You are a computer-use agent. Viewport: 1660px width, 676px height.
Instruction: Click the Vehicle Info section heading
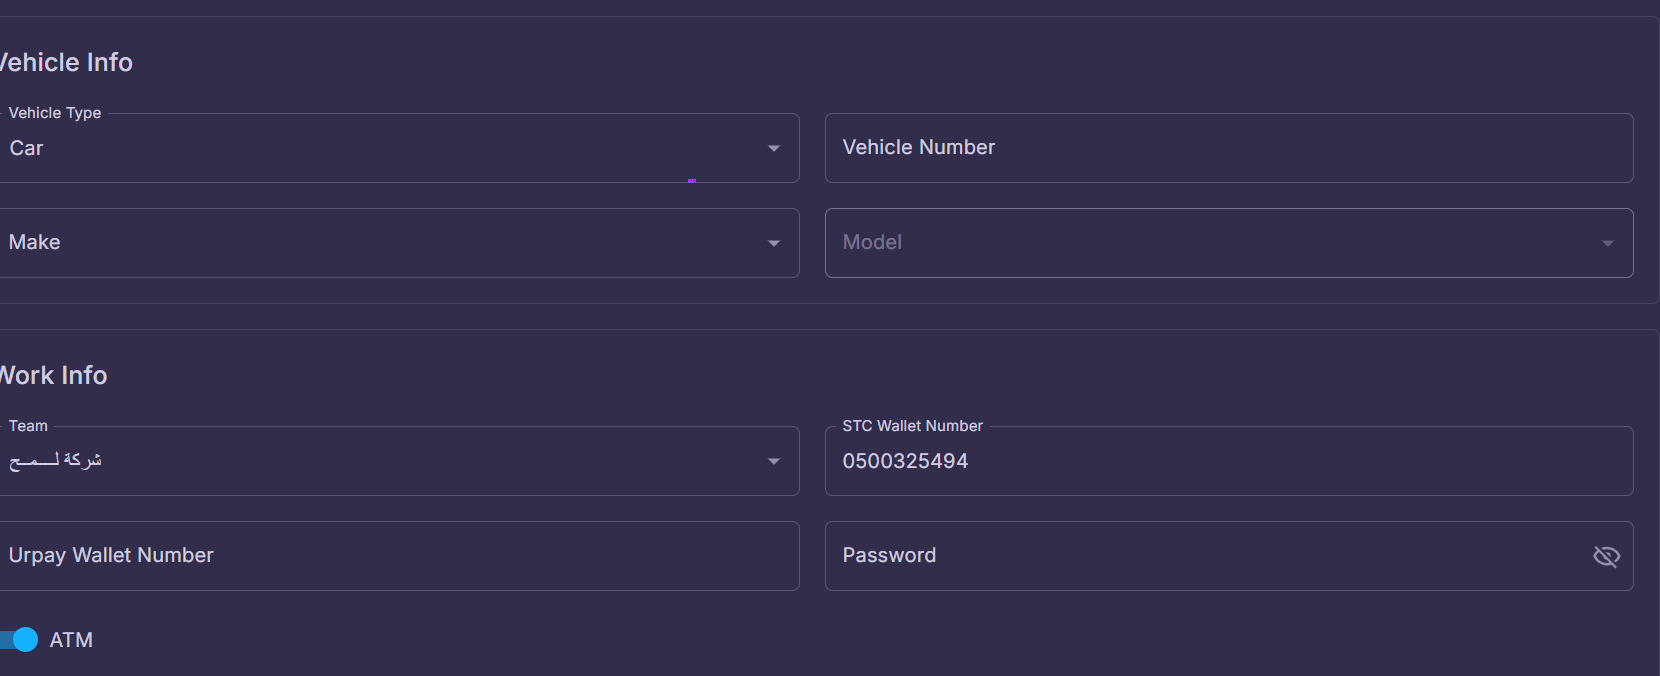tap(66, 62)
